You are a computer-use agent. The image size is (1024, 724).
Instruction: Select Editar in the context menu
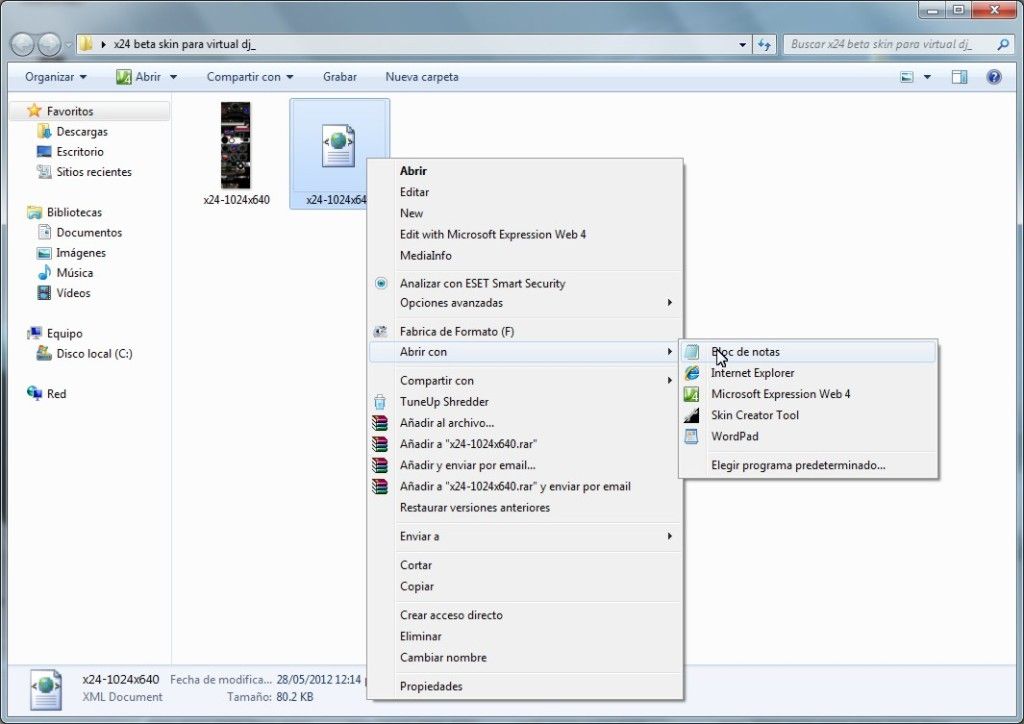click(x=415, y=192)
